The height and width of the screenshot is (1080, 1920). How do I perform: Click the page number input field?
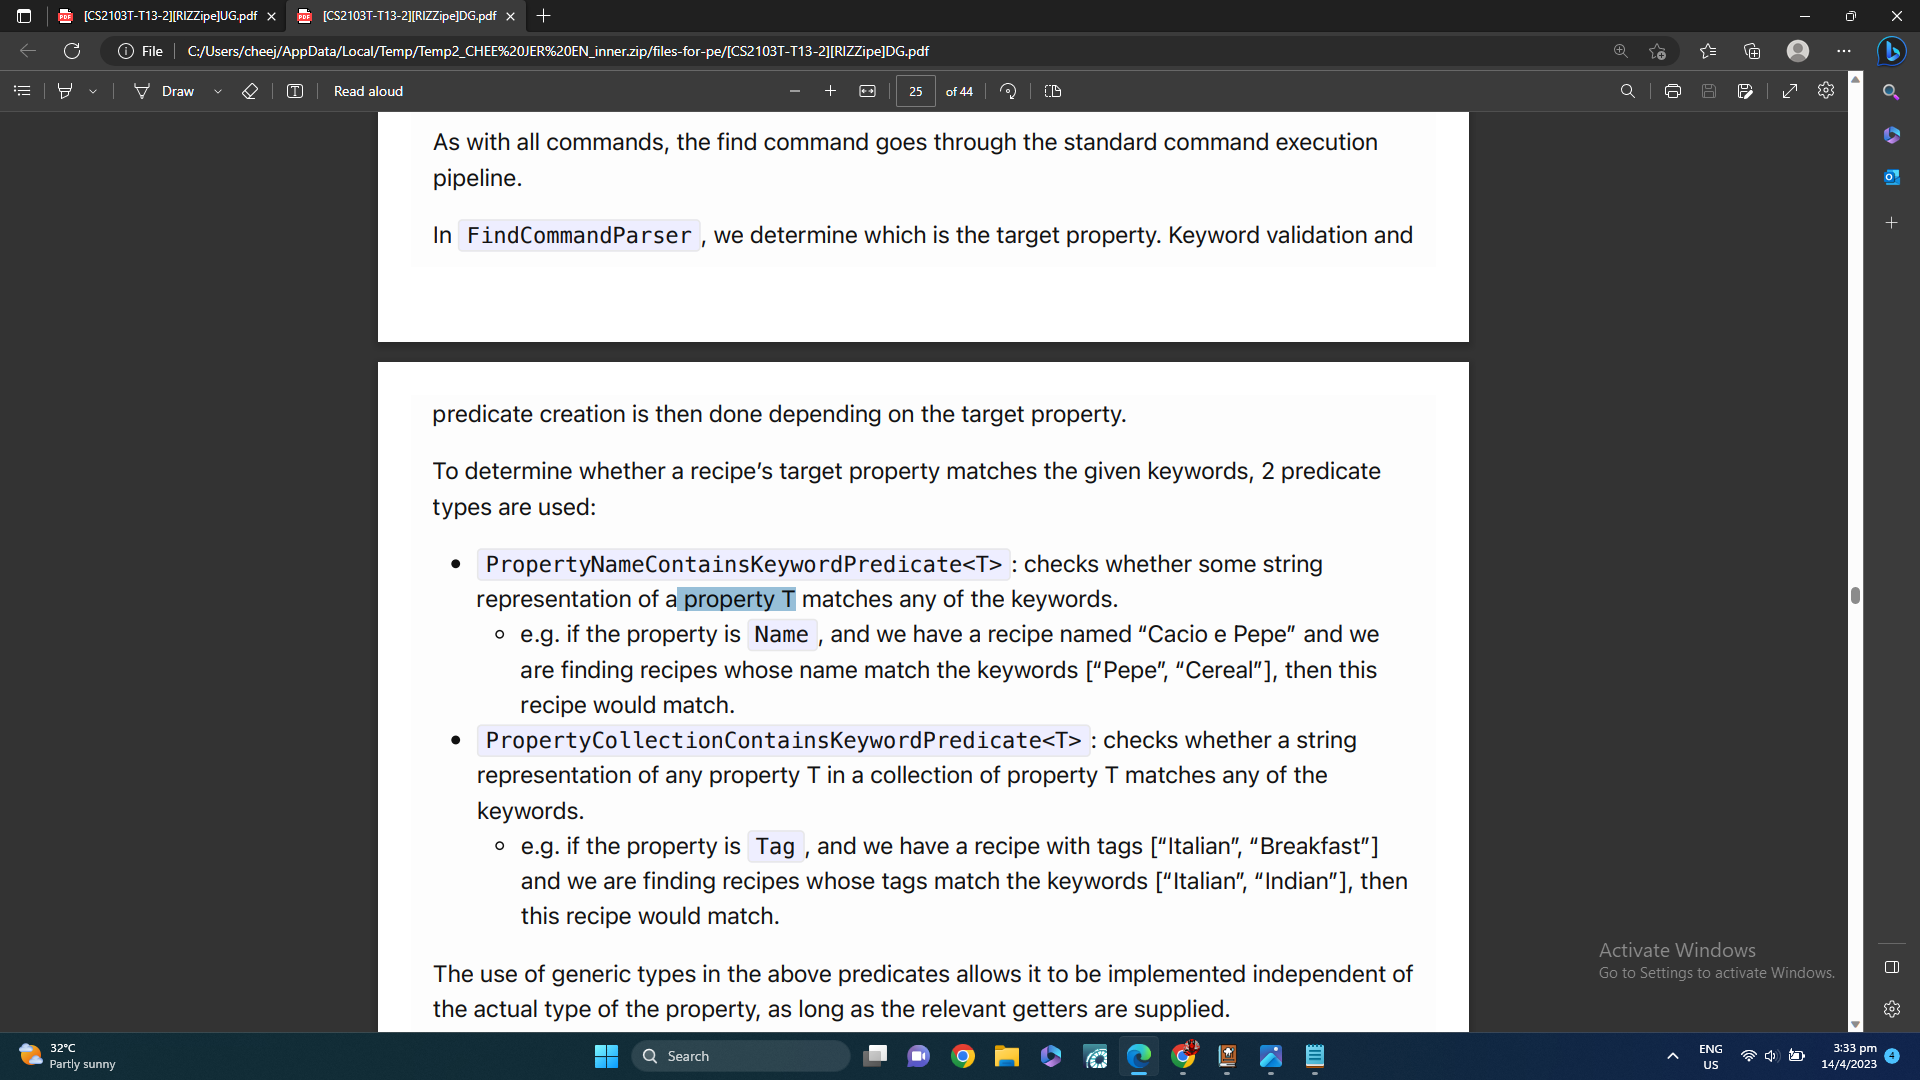pyautogui.click(x=915, y=91)
